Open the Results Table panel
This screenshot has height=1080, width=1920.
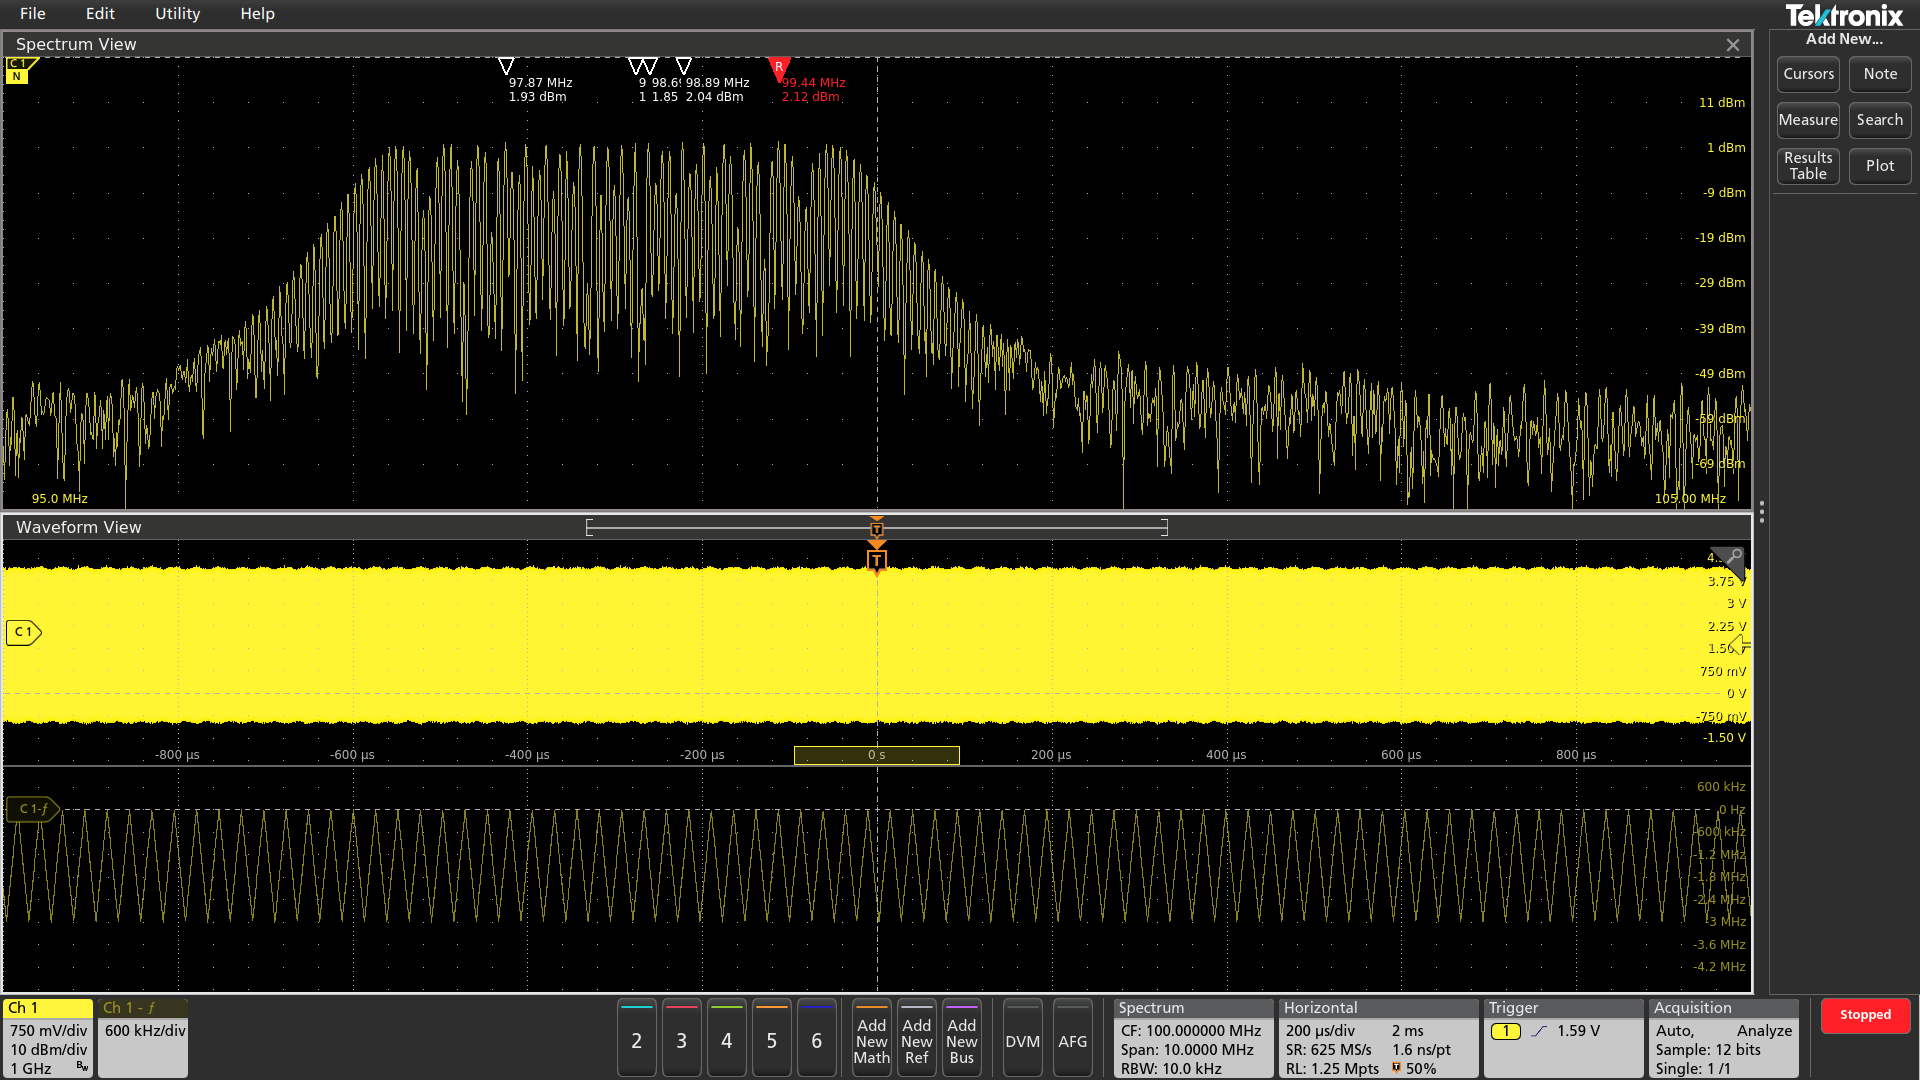pyautogui.click(x=1807, y=166)
